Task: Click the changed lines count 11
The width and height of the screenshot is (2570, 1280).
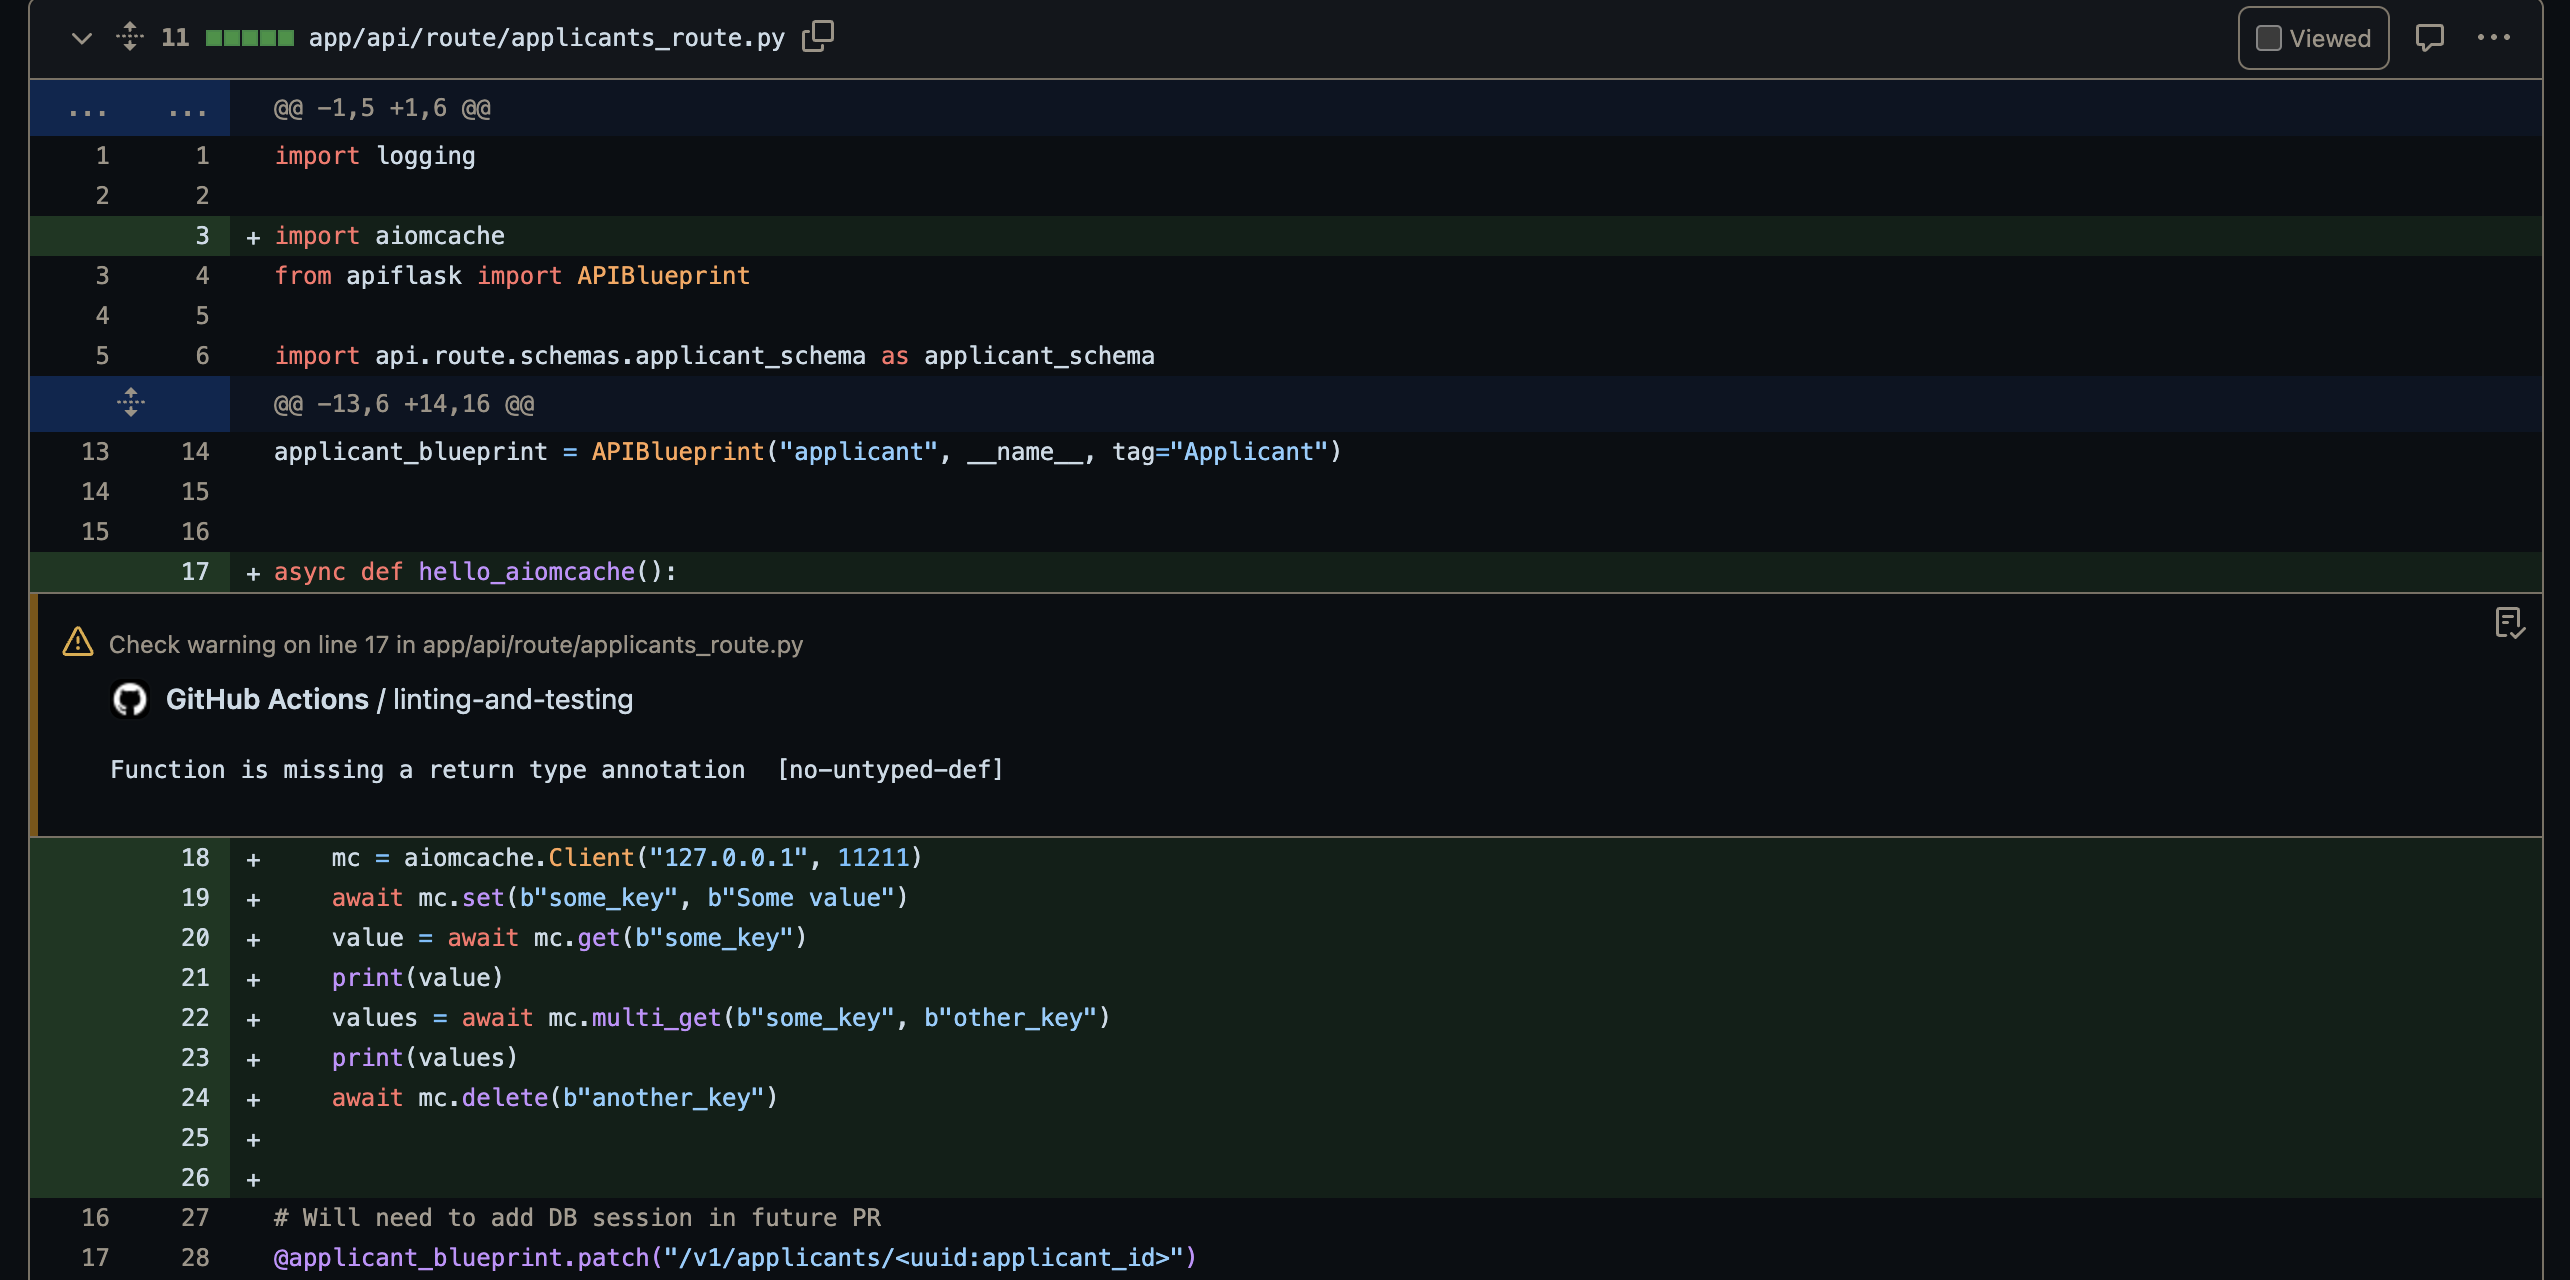Action: (x=175, y=38)
